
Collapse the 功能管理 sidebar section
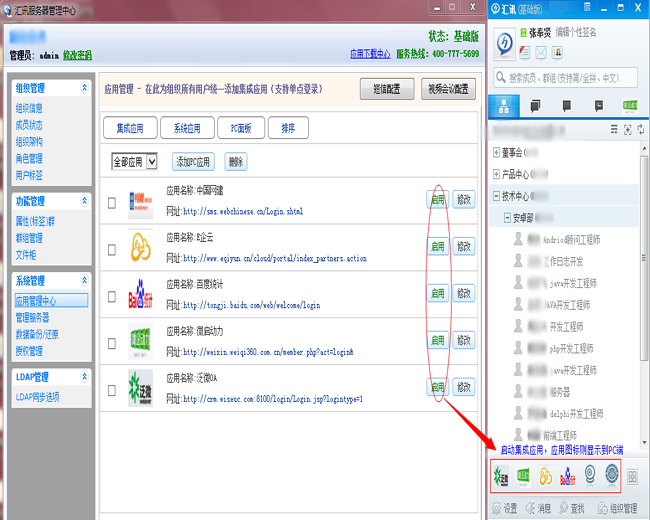(x=84, y=201)
